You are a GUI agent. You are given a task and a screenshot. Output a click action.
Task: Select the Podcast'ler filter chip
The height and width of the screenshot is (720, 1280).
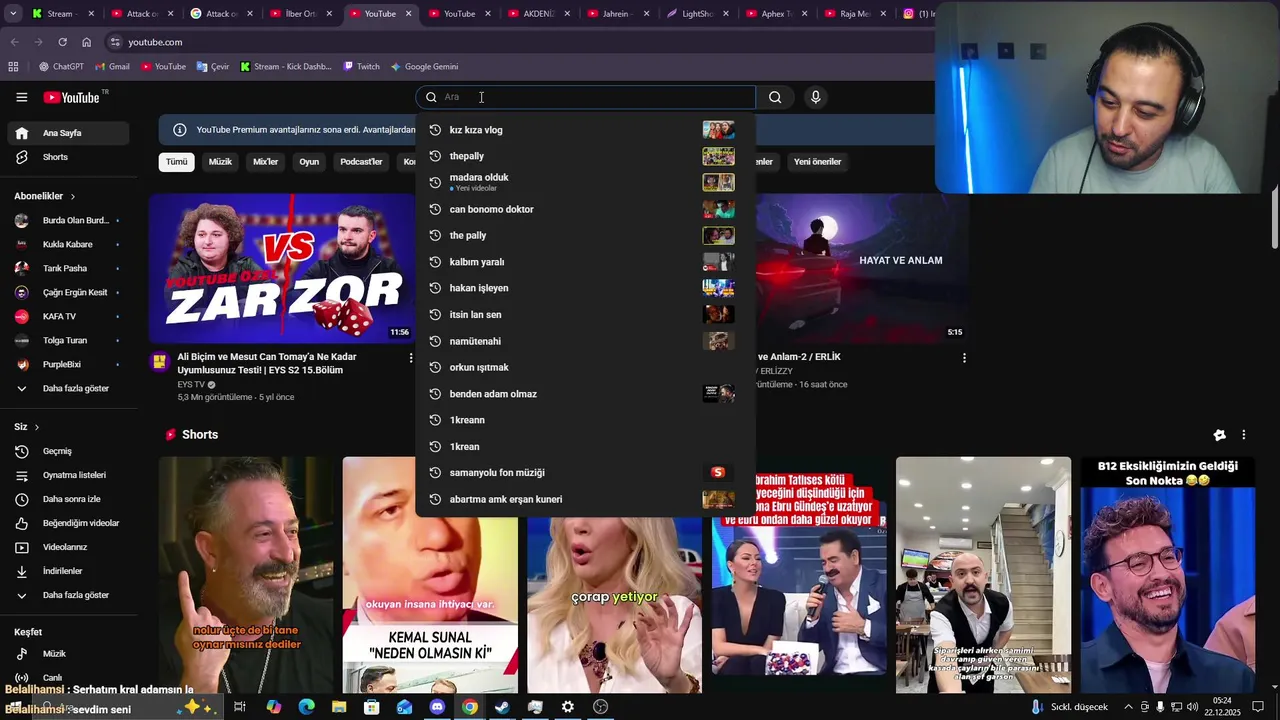[x=361, y=162]
